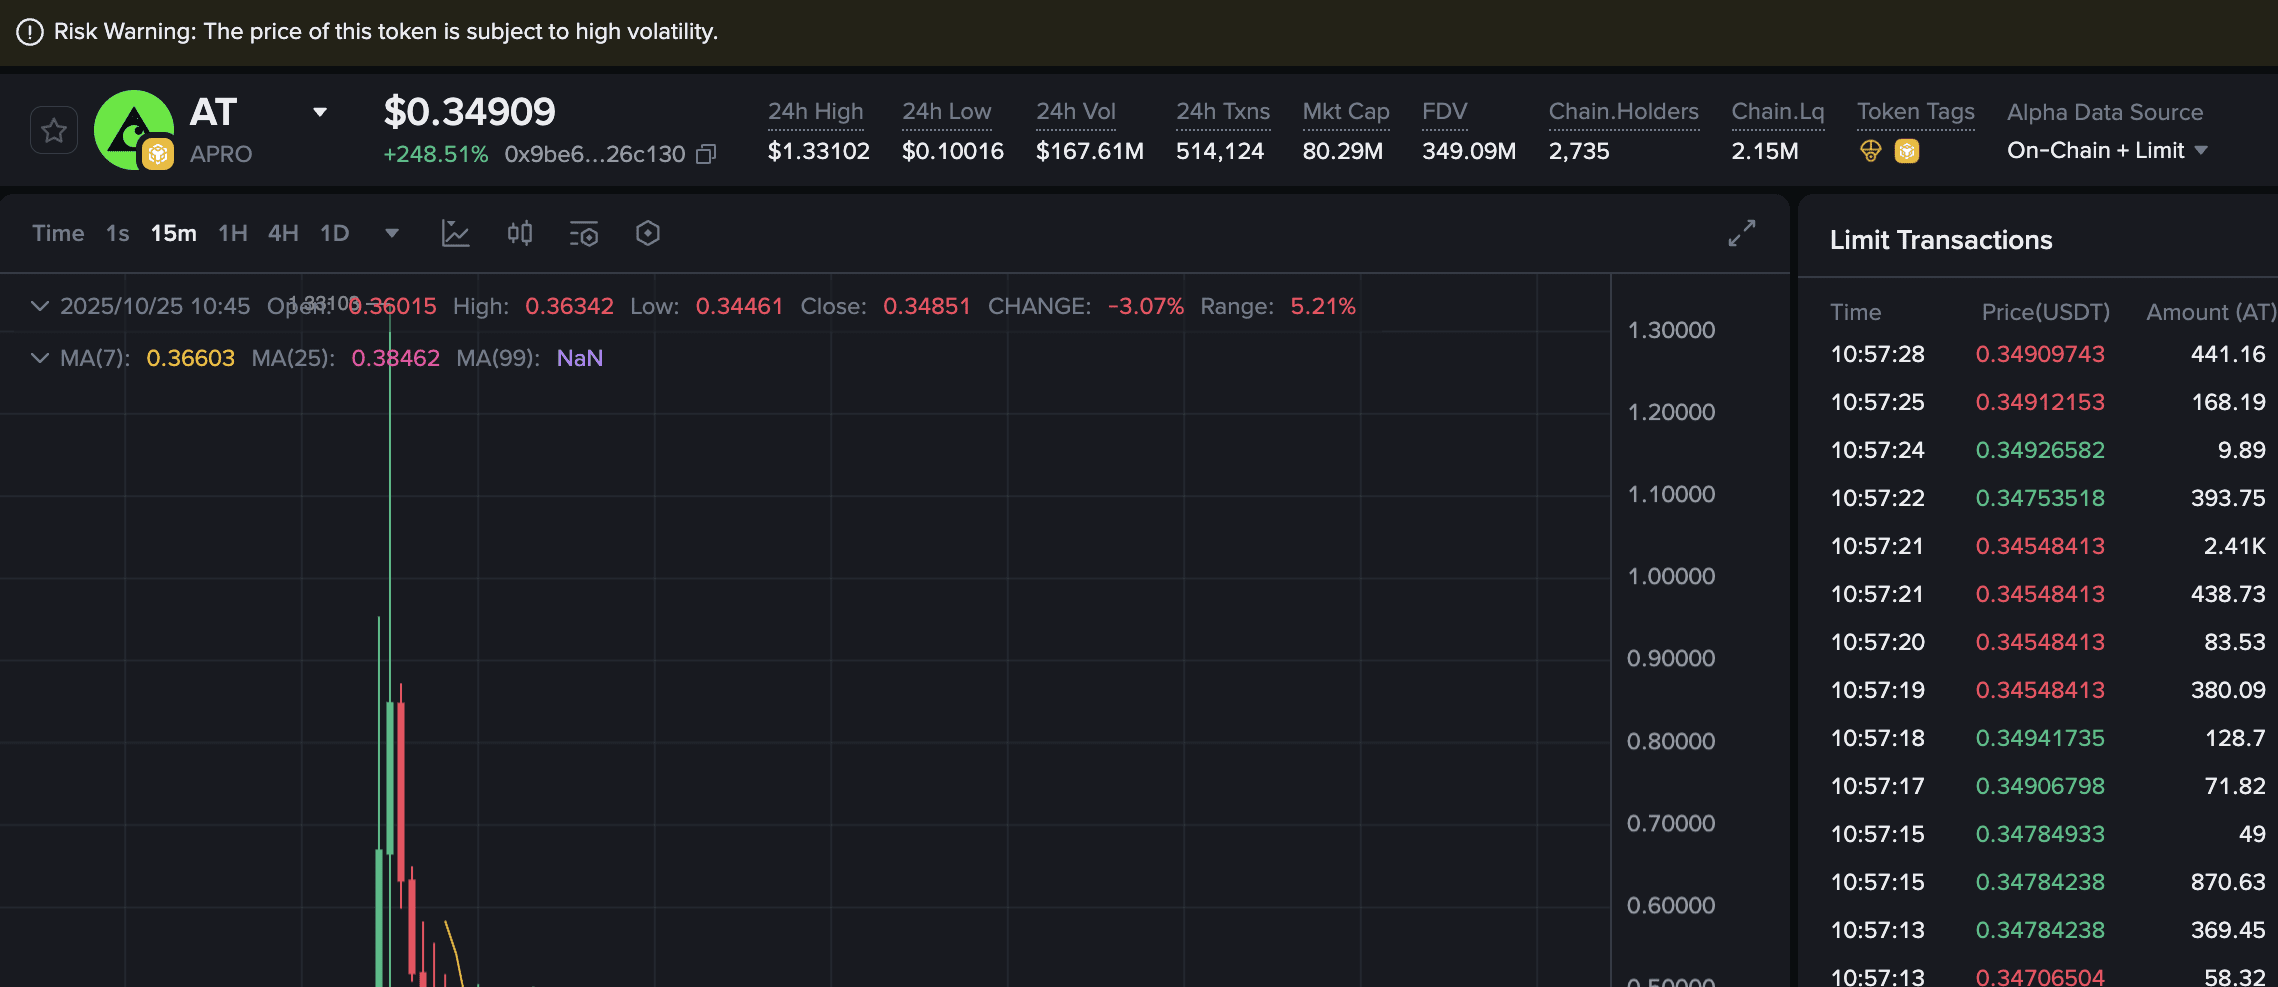Screen dimensions: 2278x987
Task: Select the 870.63 amount transaction row
Action: click(x=2048, y=882)
